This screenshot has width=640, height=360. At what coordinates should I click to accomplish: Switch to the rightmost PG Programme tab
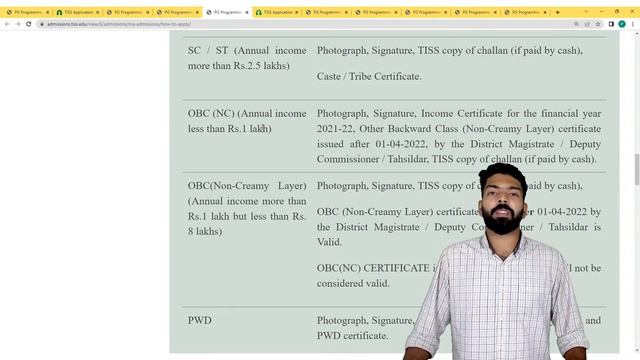pyautogui.click(x=525, y=13)
